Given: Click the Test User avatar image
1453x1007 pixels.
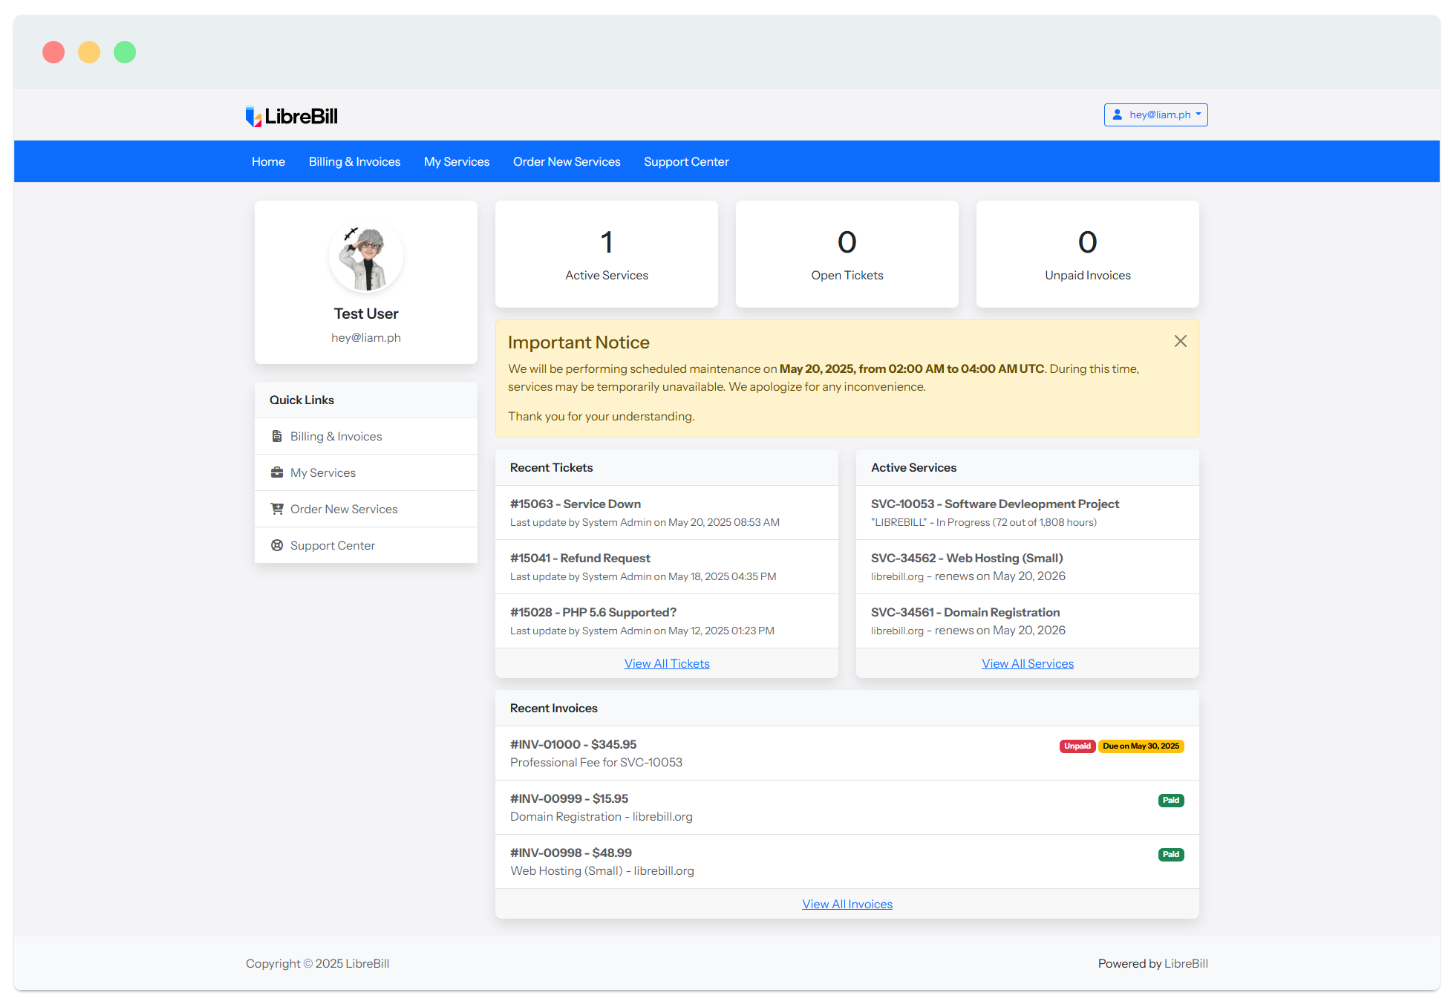Looking at the screenshot, I should click(x=366, y=256).
